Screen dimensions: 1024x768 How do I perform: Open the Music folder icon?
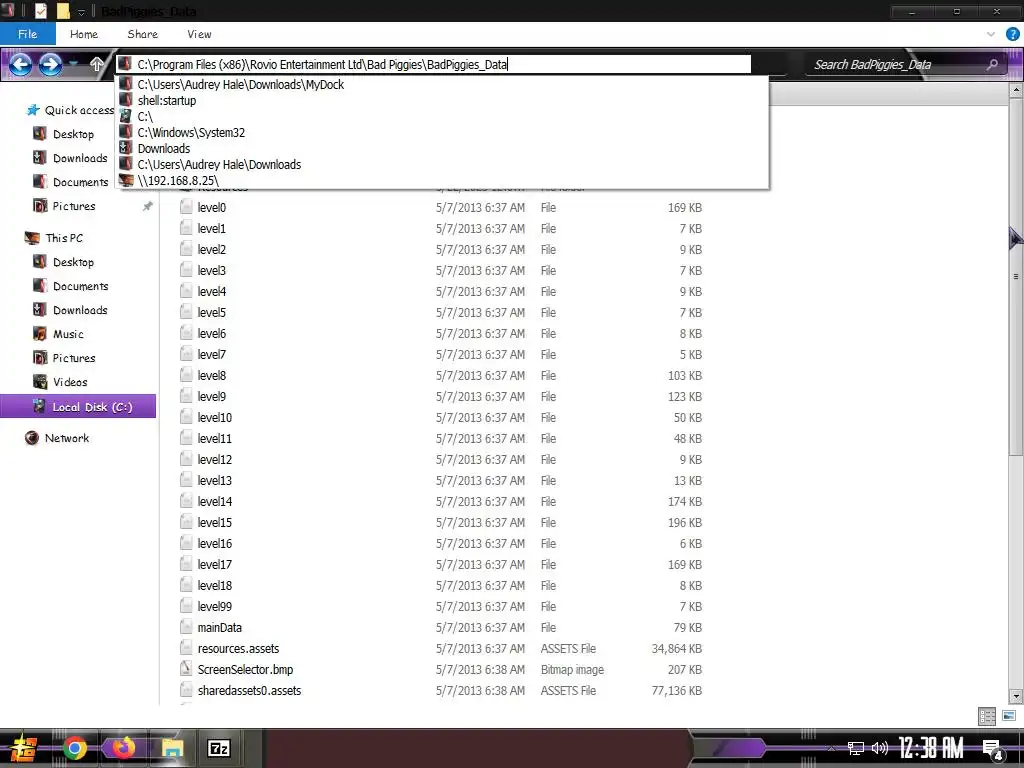tap(40, 334)
